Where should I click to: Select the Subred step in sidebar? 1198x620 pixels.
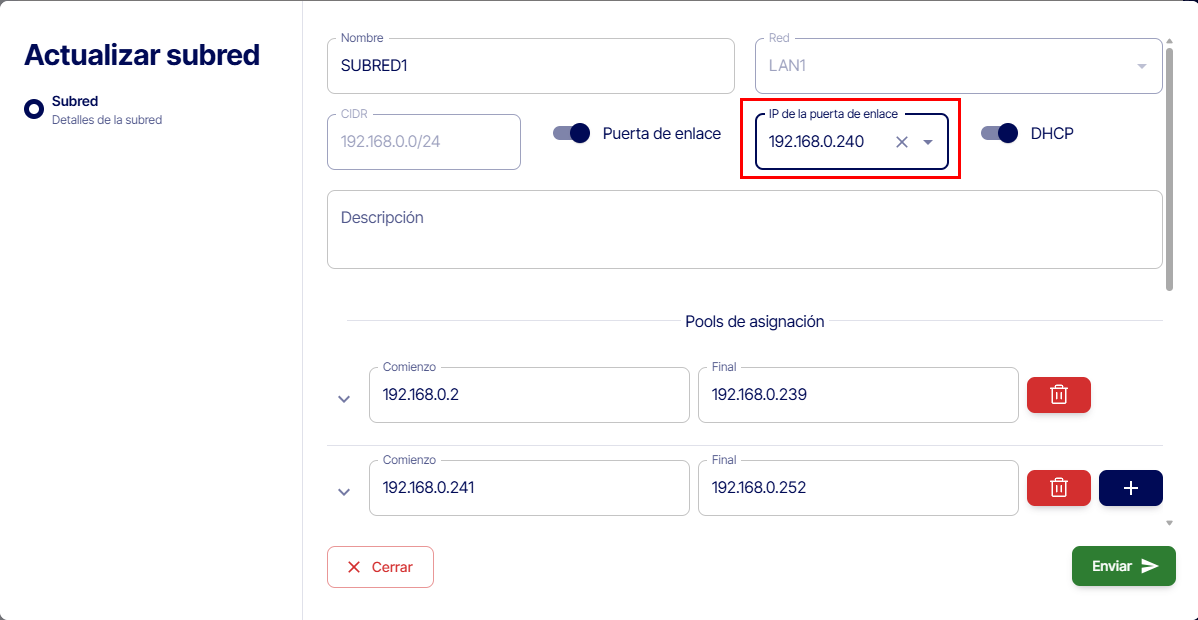pos(75,102)
